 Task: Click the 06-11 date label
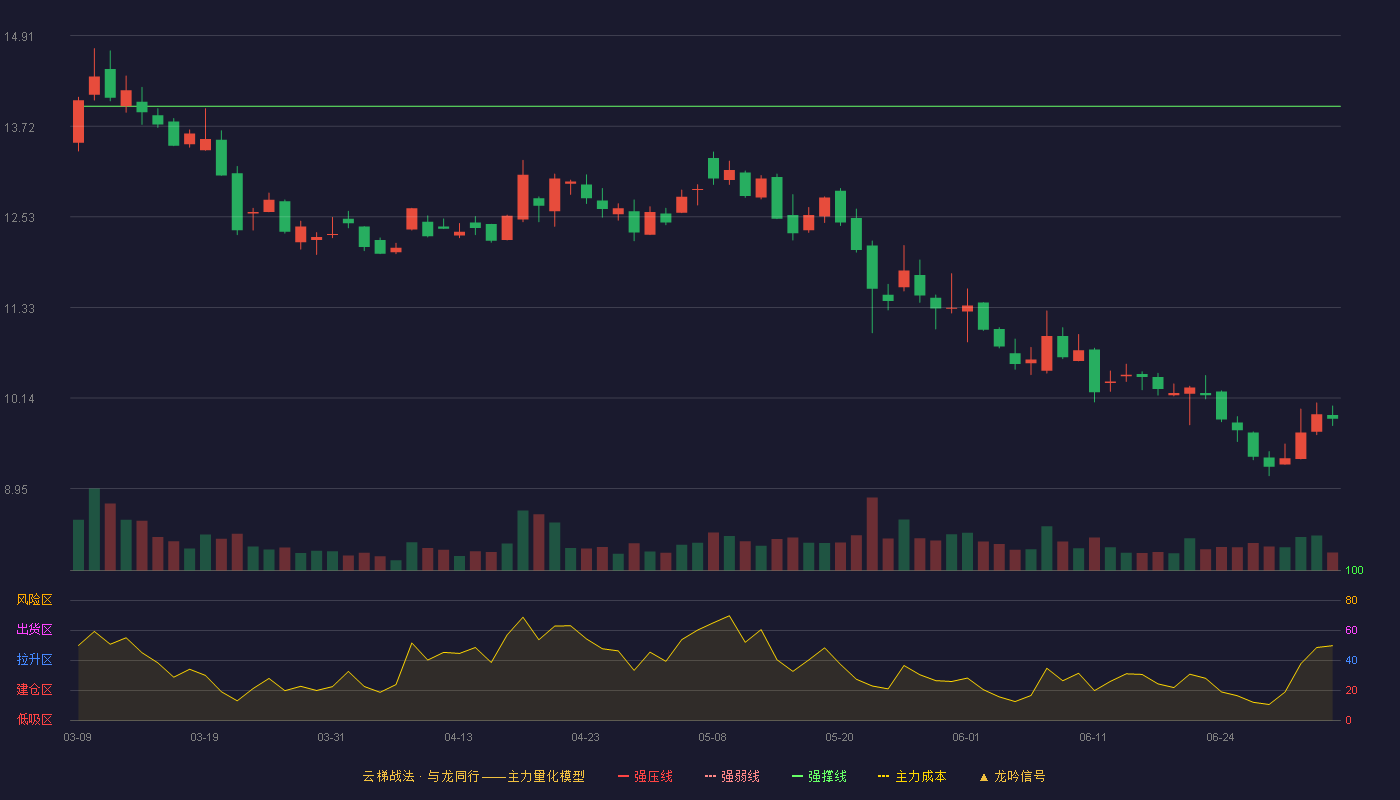click(1093, 737)
